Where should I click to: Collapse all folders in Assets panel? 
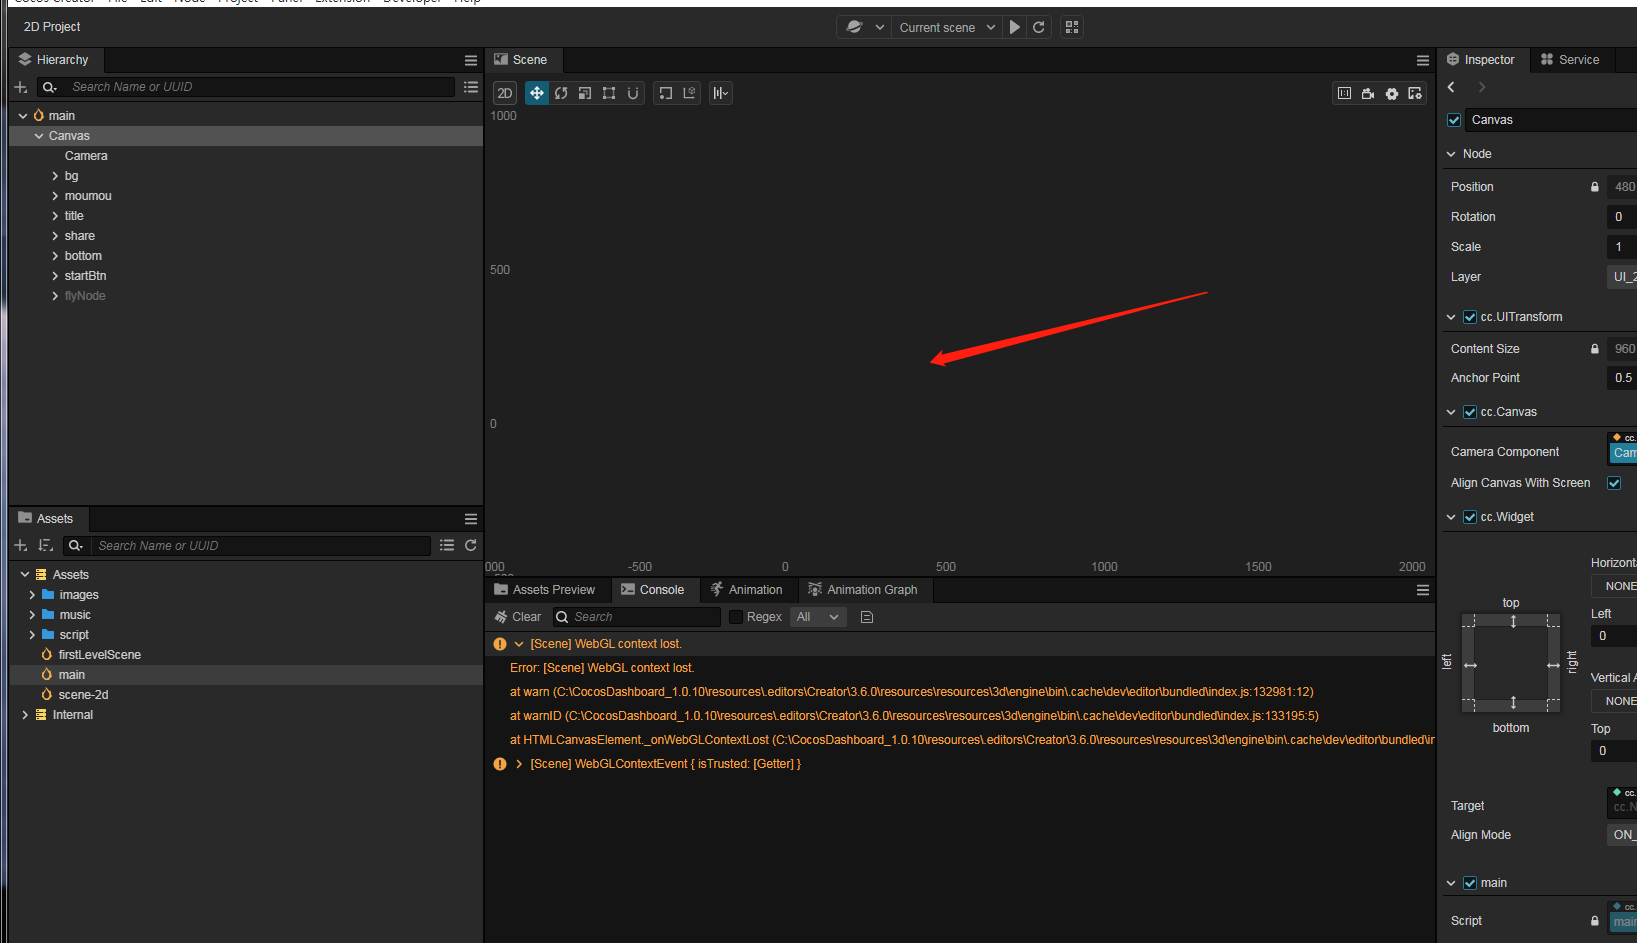pyautogui.click(x=447, y=545)
